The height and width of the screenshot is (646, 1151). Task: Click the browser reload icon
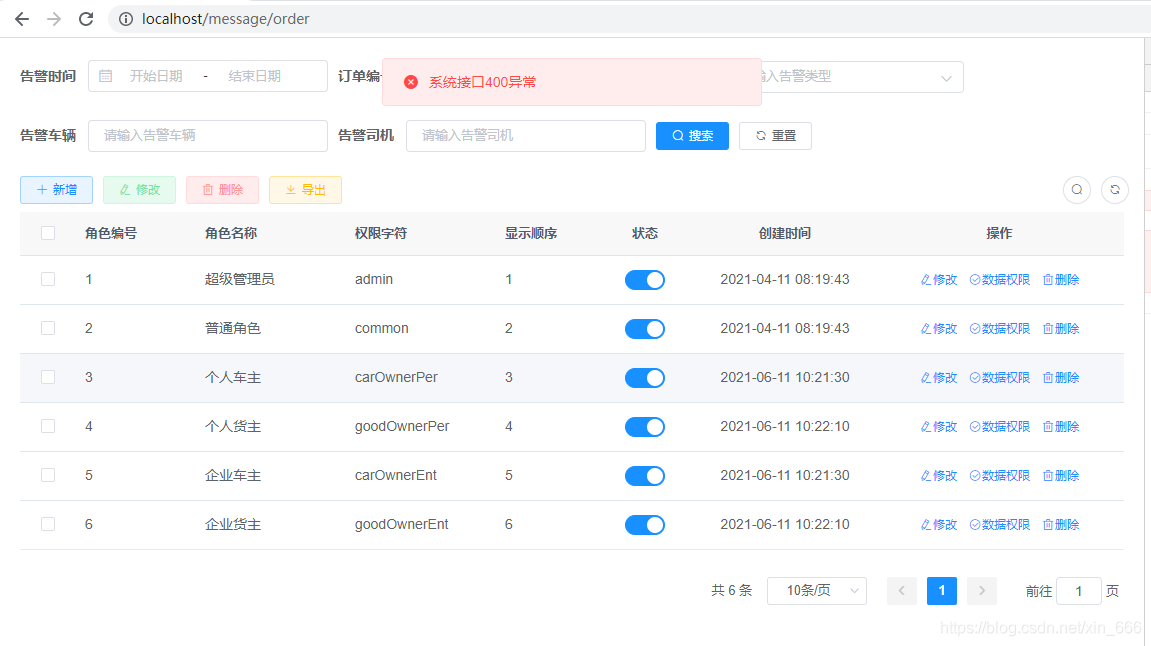coord(86,18)
